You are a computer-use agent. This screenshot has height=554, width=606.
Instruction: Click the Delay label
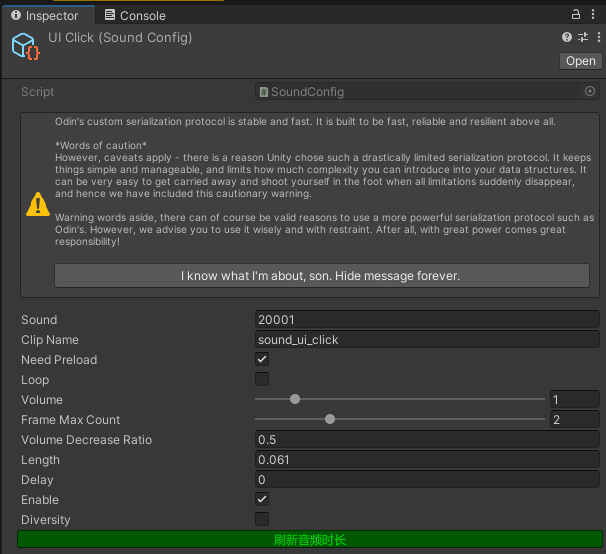tap(37, 480)
